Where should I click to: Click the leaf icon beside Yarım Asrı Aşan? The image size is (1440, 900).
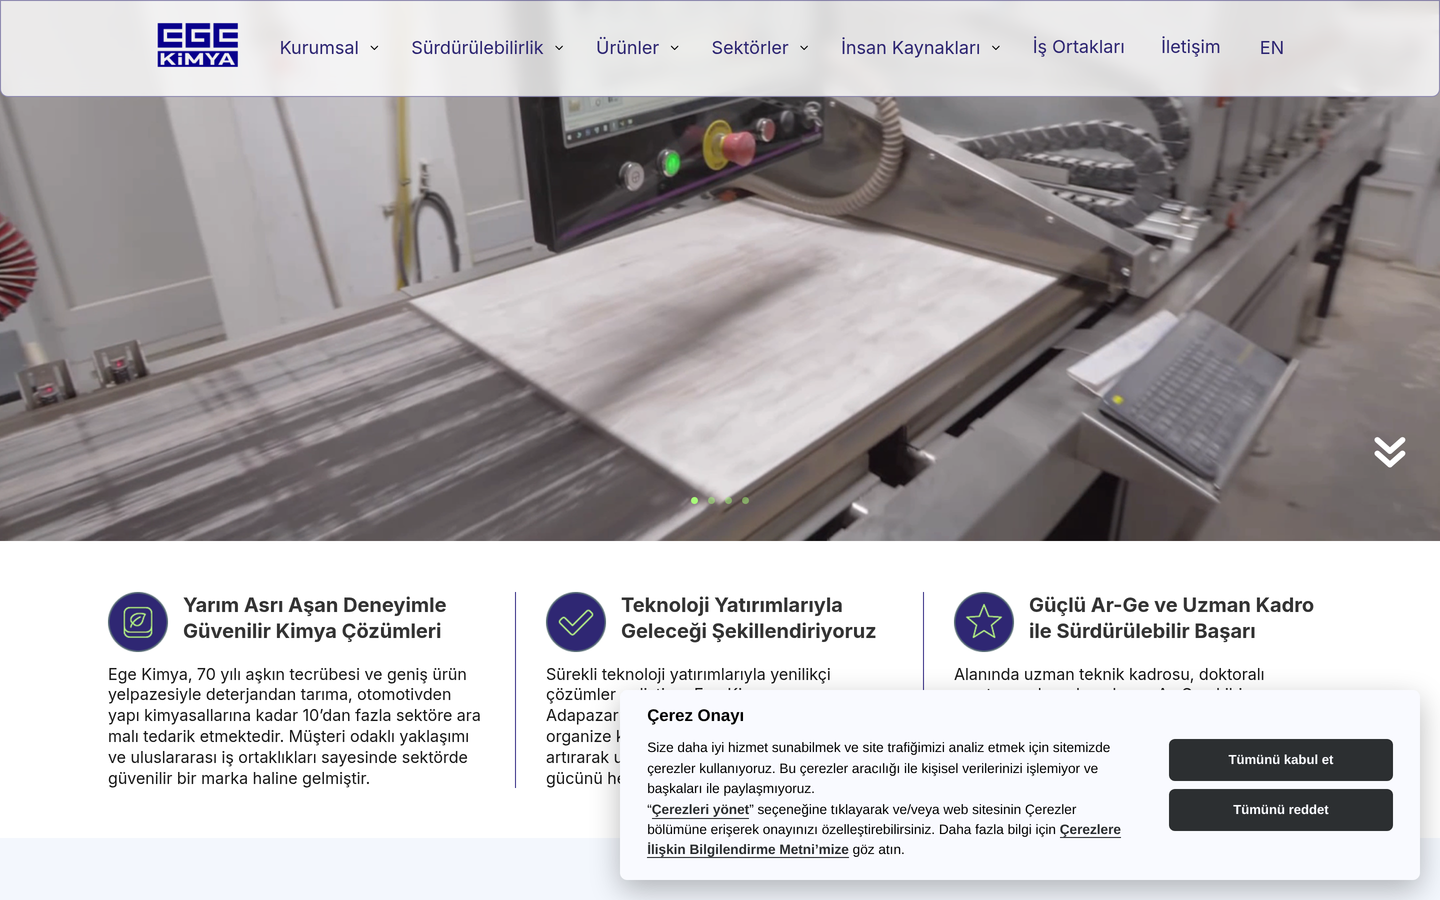[138, 622]
